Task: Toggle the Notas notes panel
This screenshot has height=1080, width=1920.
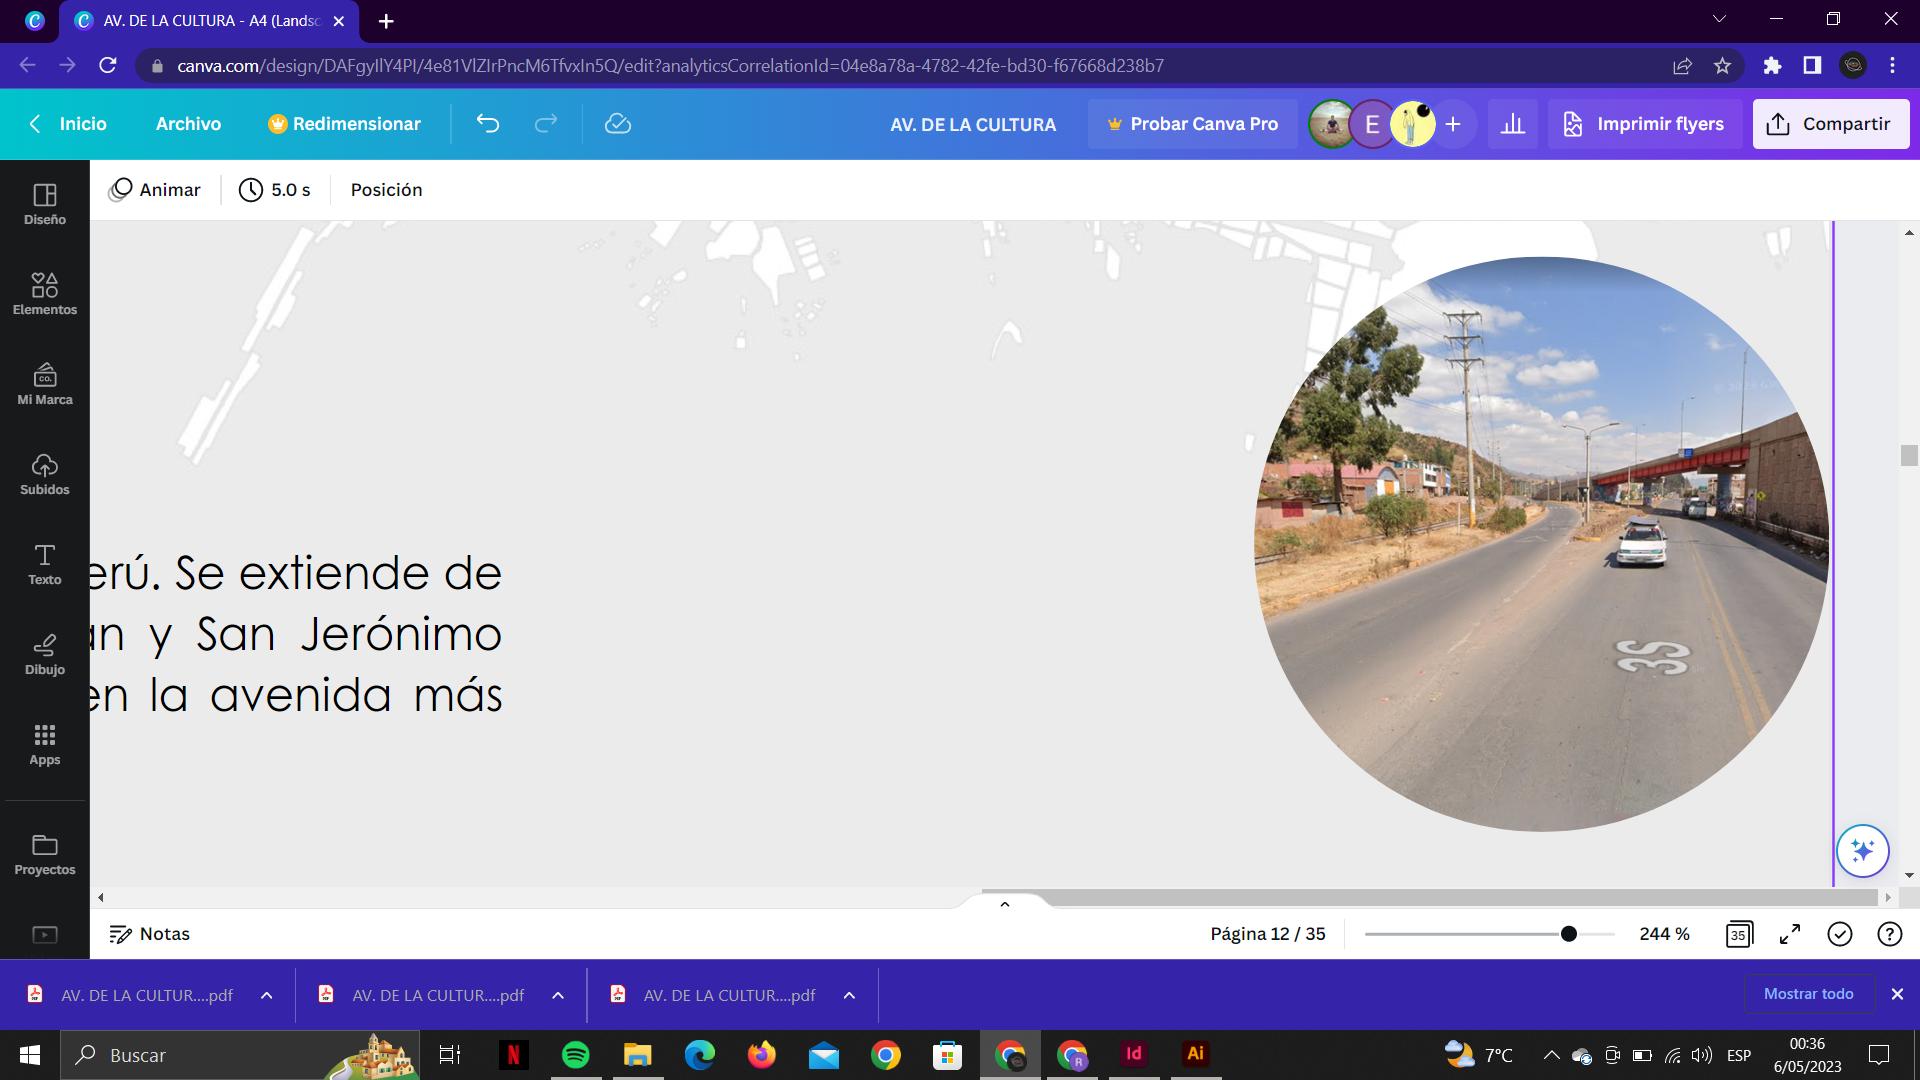Action: click(x=149, y=934)
